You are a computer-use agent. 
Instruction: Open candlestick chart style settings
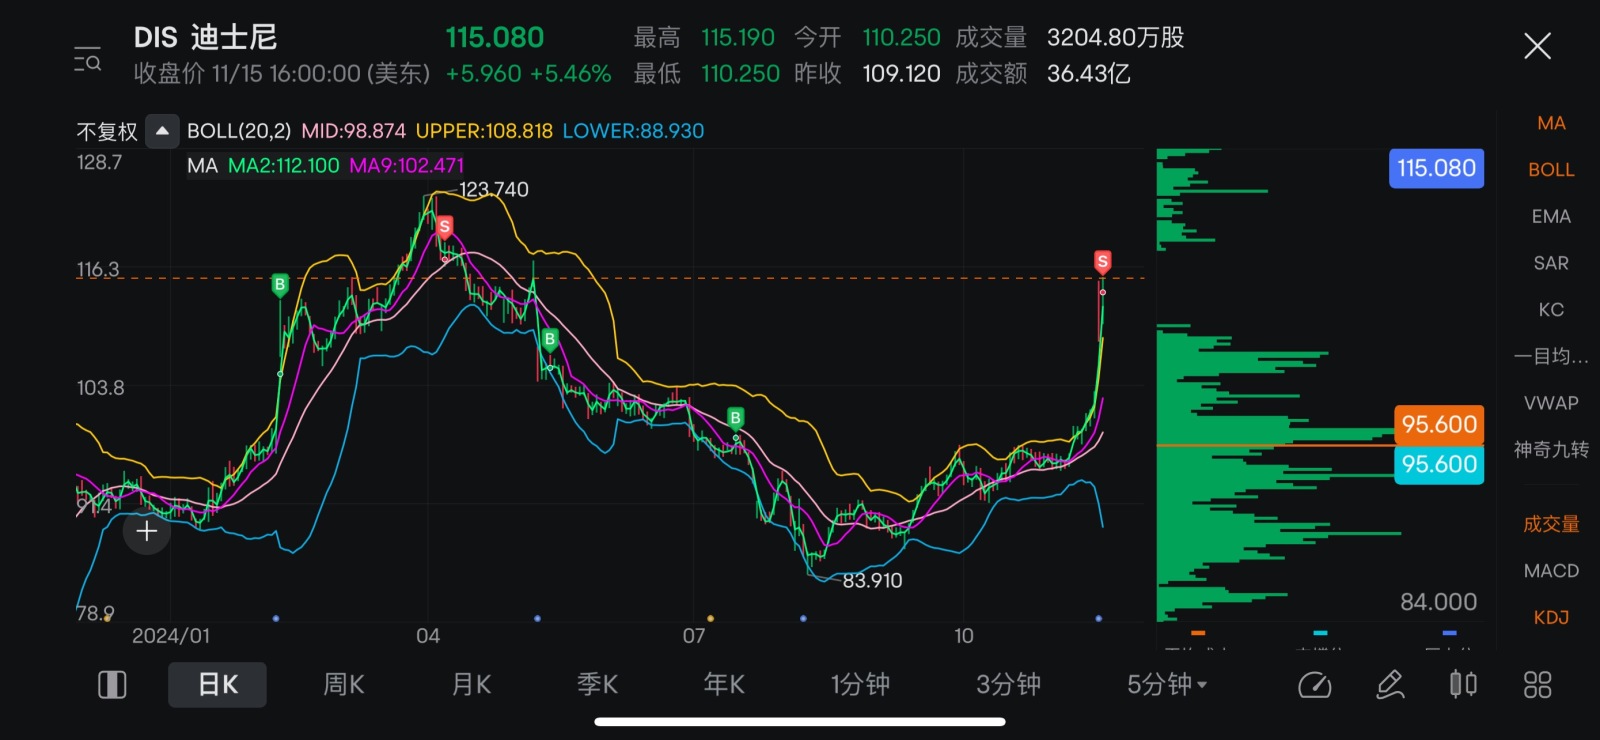coord(1463,684)
